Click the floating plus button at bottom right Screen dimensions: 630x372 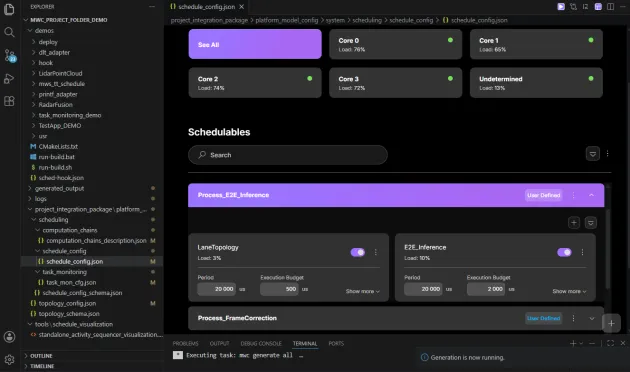tap(611, 323)
